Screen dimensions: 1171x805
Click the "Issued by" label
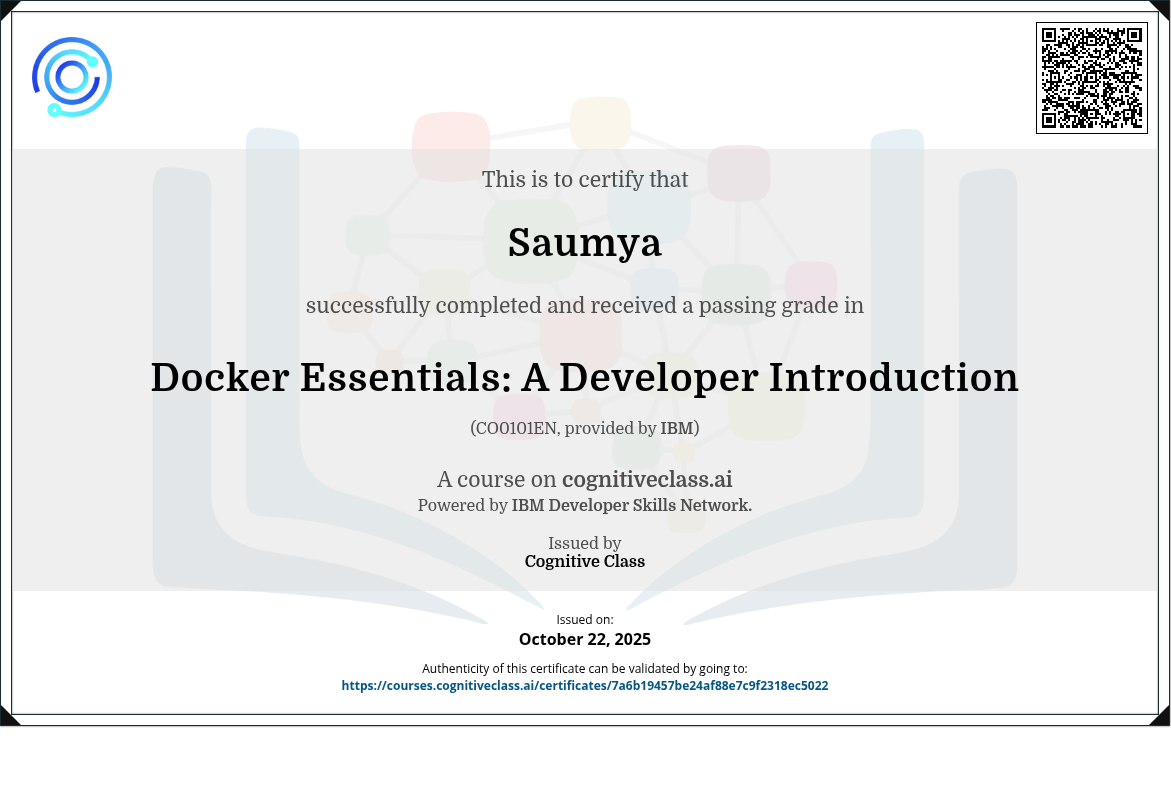tap(585, 543)
